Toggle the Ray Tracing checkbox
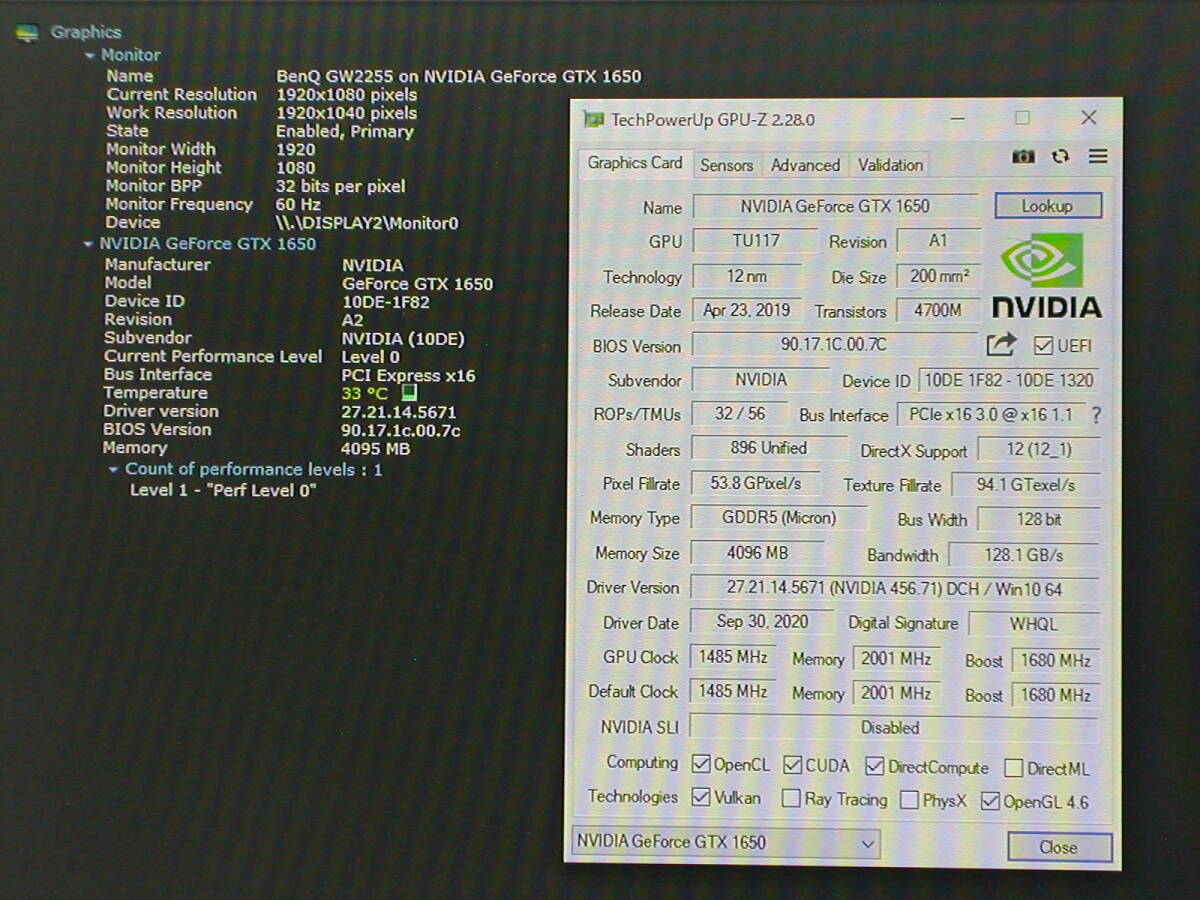 [x=791, y=798]
